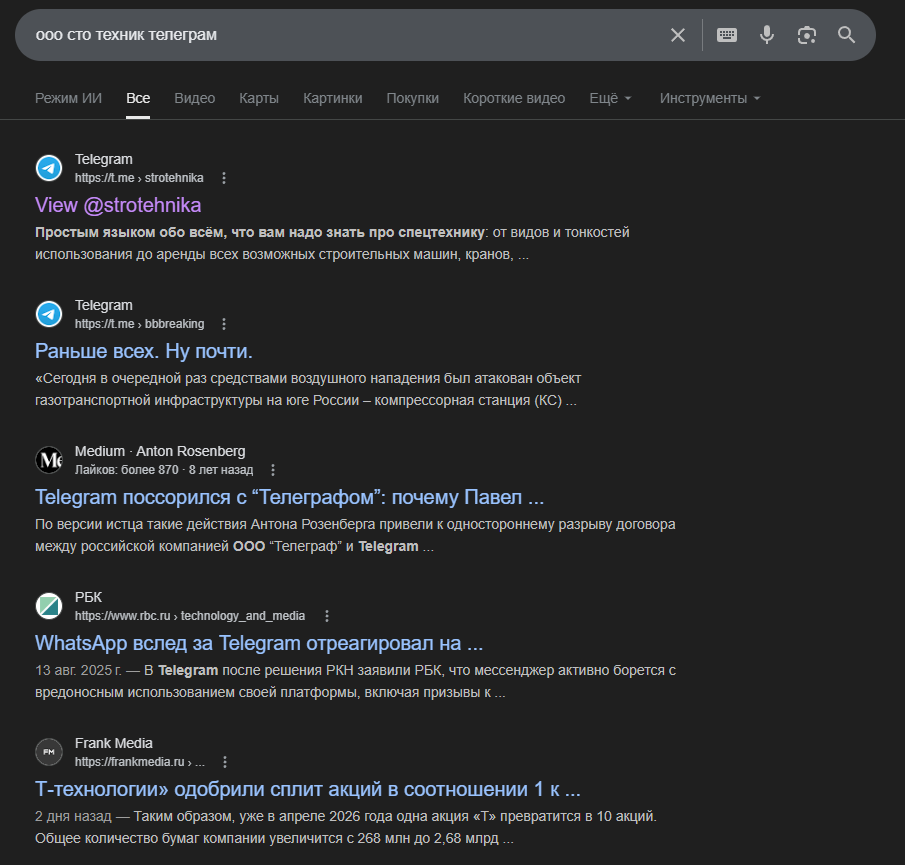This screenshot has height=865, width=905.
Task: Clear the search query with the X button
Action: click(677, 35)
